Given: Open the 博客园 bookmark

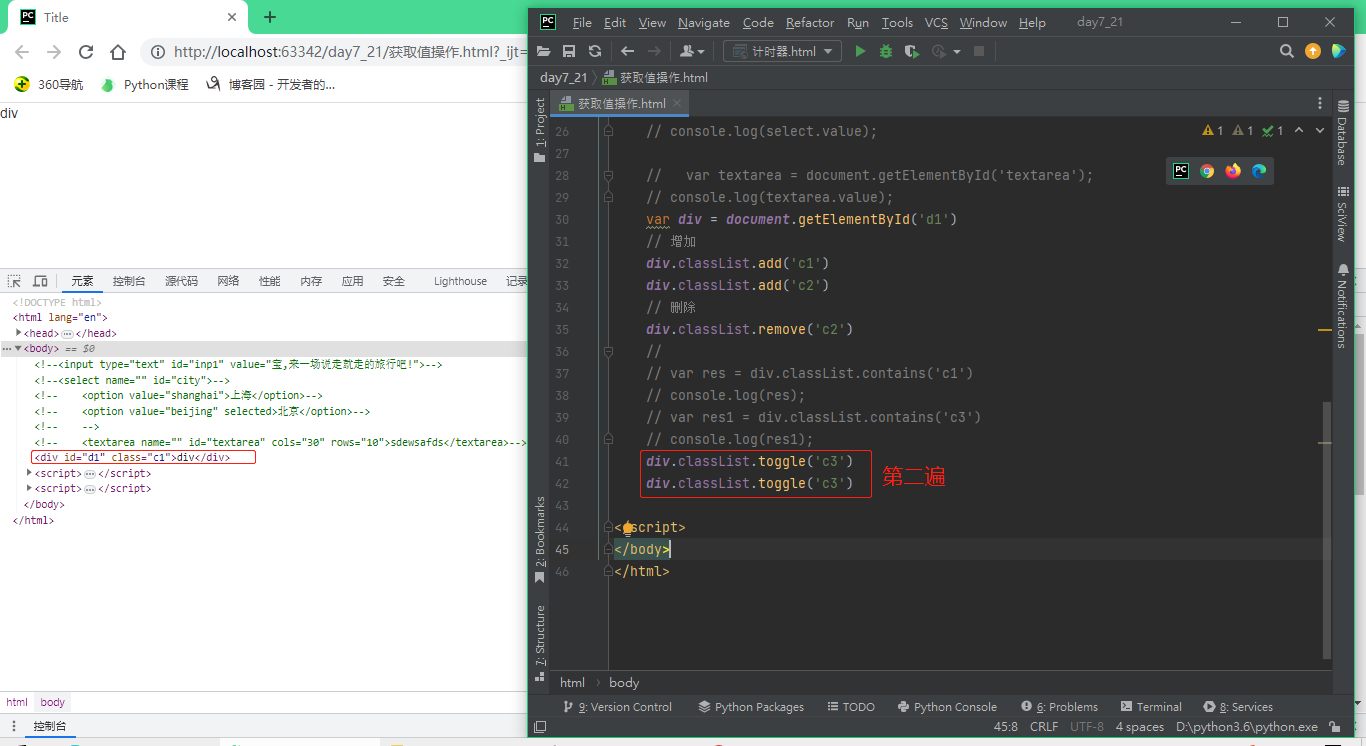Looking at the screenshot, I should coord(270,85).
